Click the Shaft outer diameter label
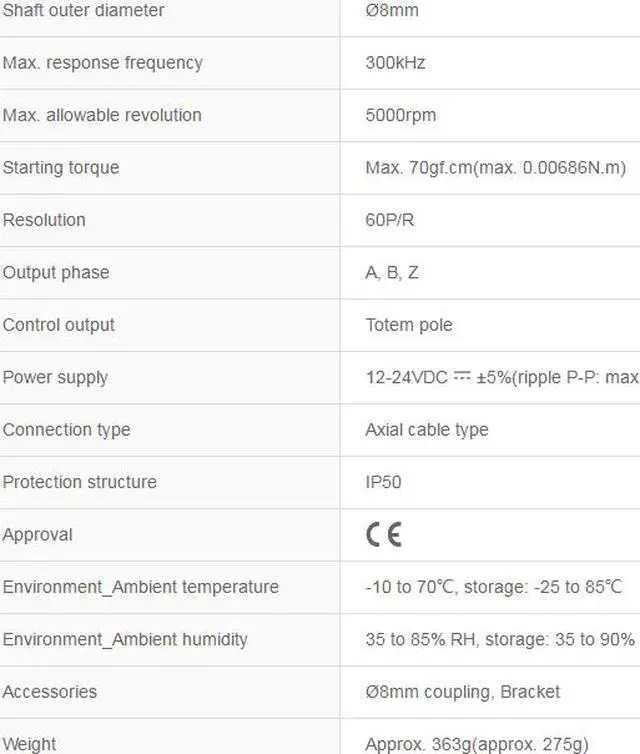640x754 pixels. [x=84, y=11]
